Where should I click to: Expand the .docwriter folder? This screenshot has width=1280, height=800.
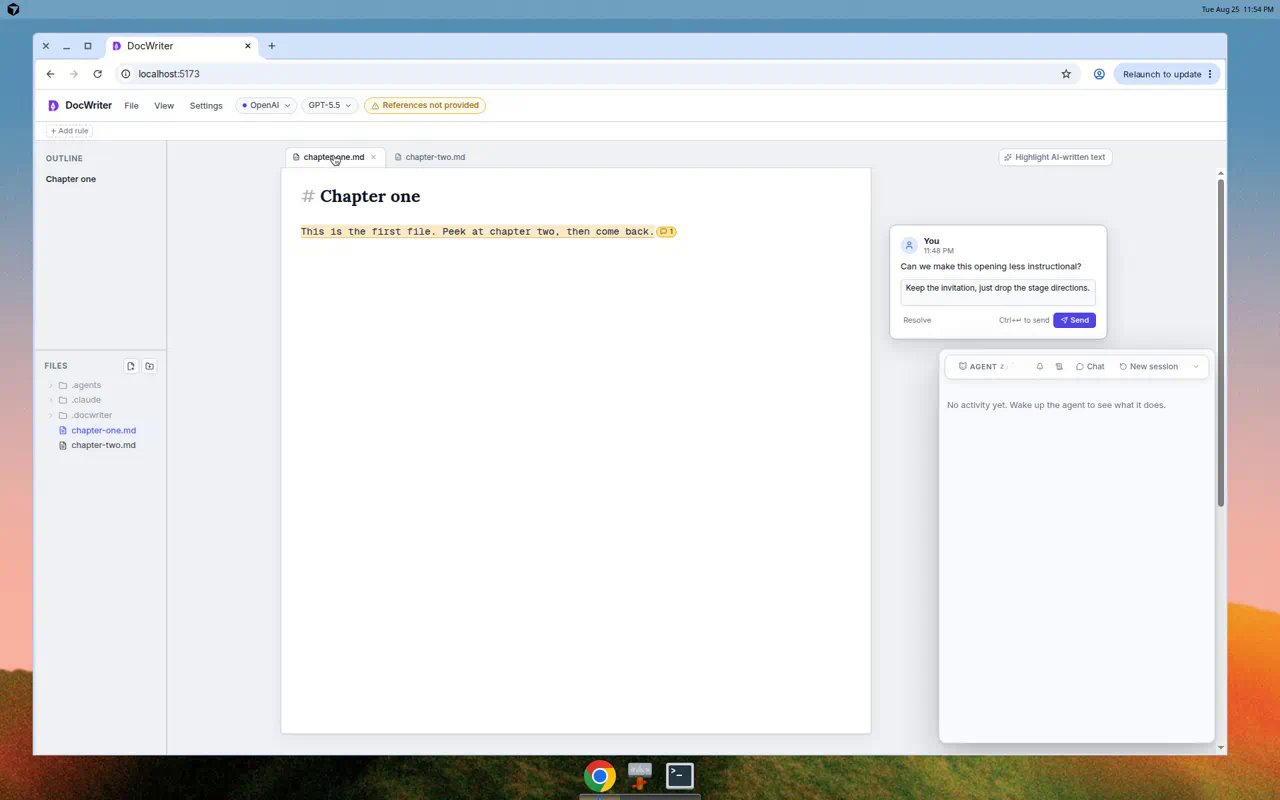[51, 415]
